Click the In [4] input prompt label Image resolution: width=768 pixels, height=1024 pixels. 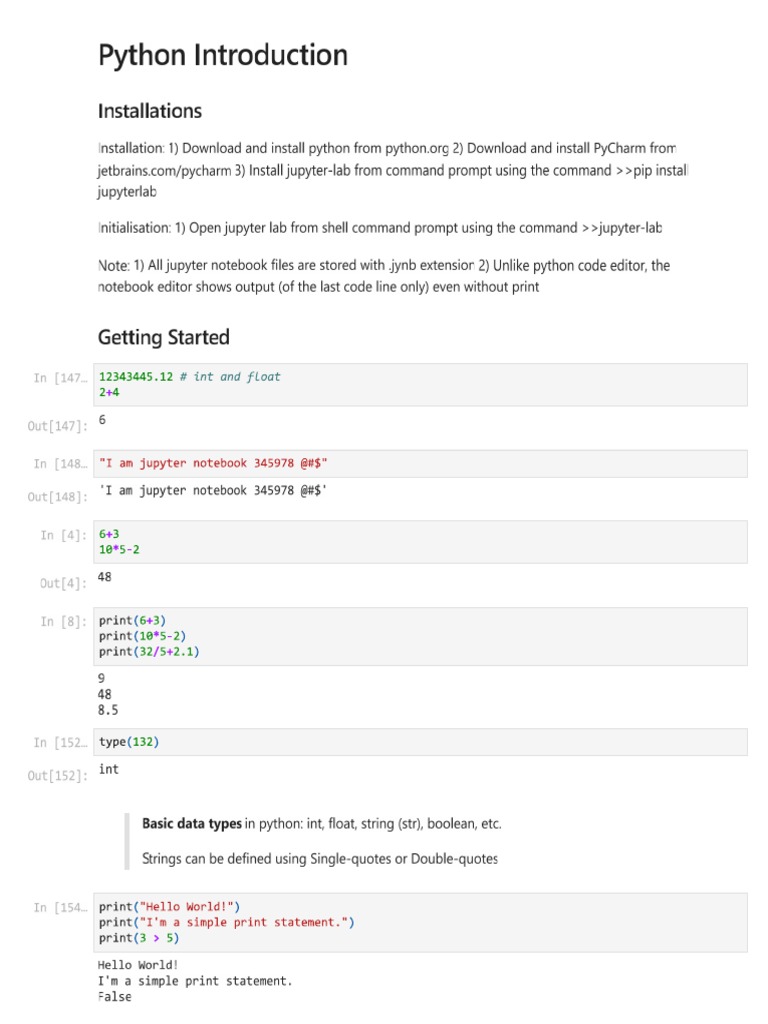coord(64,535)
